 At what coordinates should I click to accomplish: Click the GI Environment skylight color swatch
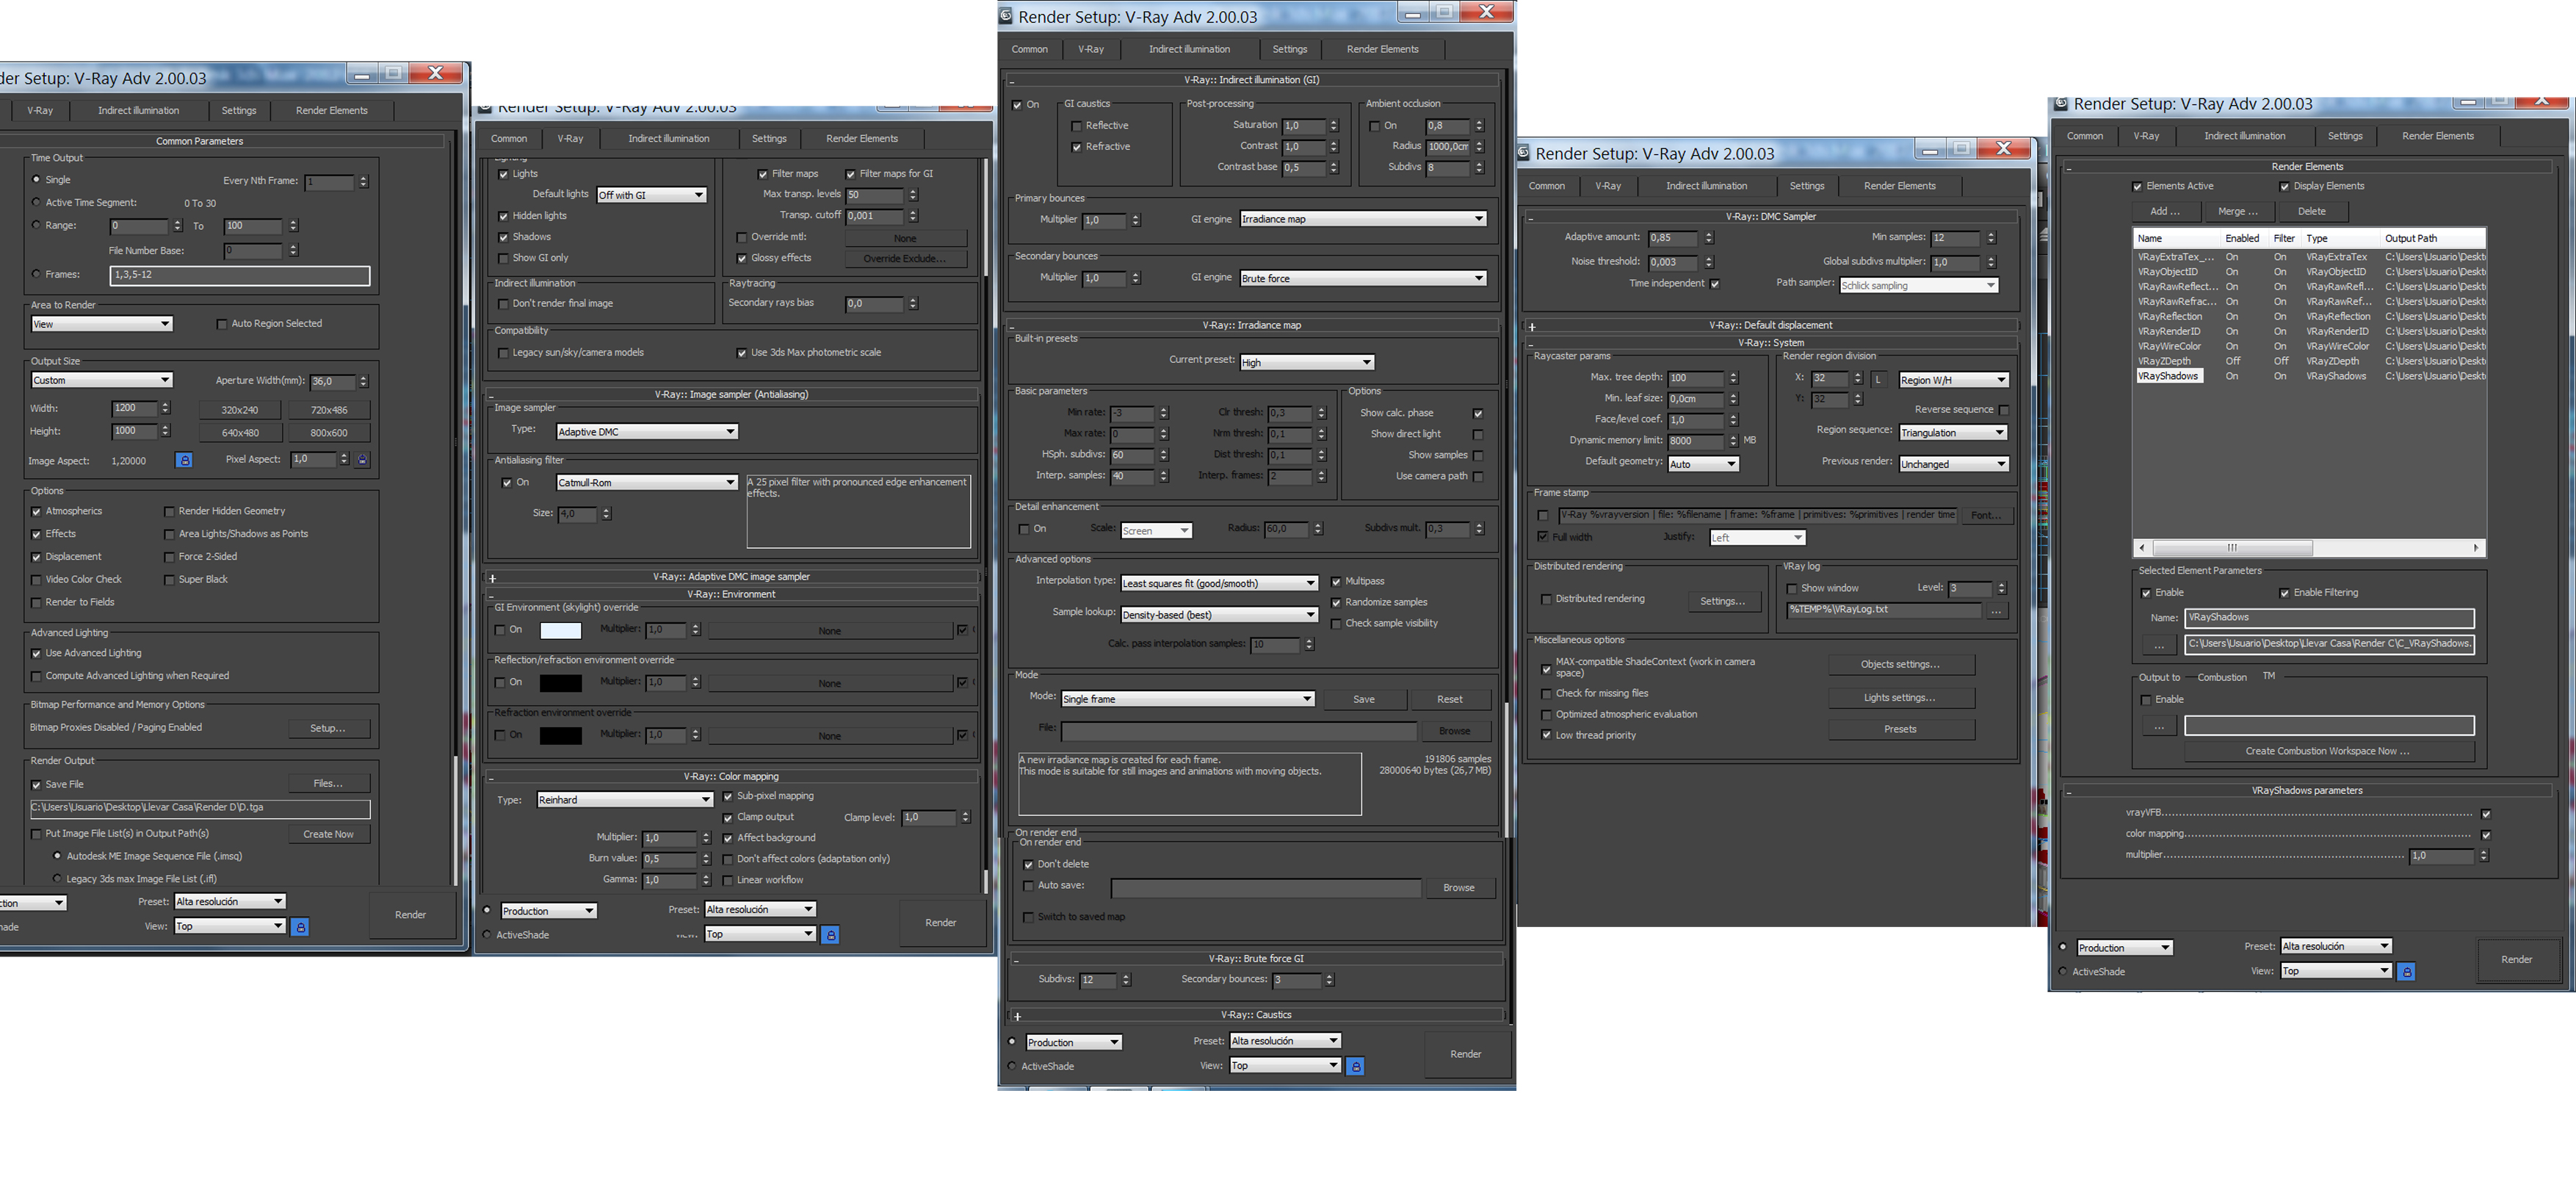560,631
